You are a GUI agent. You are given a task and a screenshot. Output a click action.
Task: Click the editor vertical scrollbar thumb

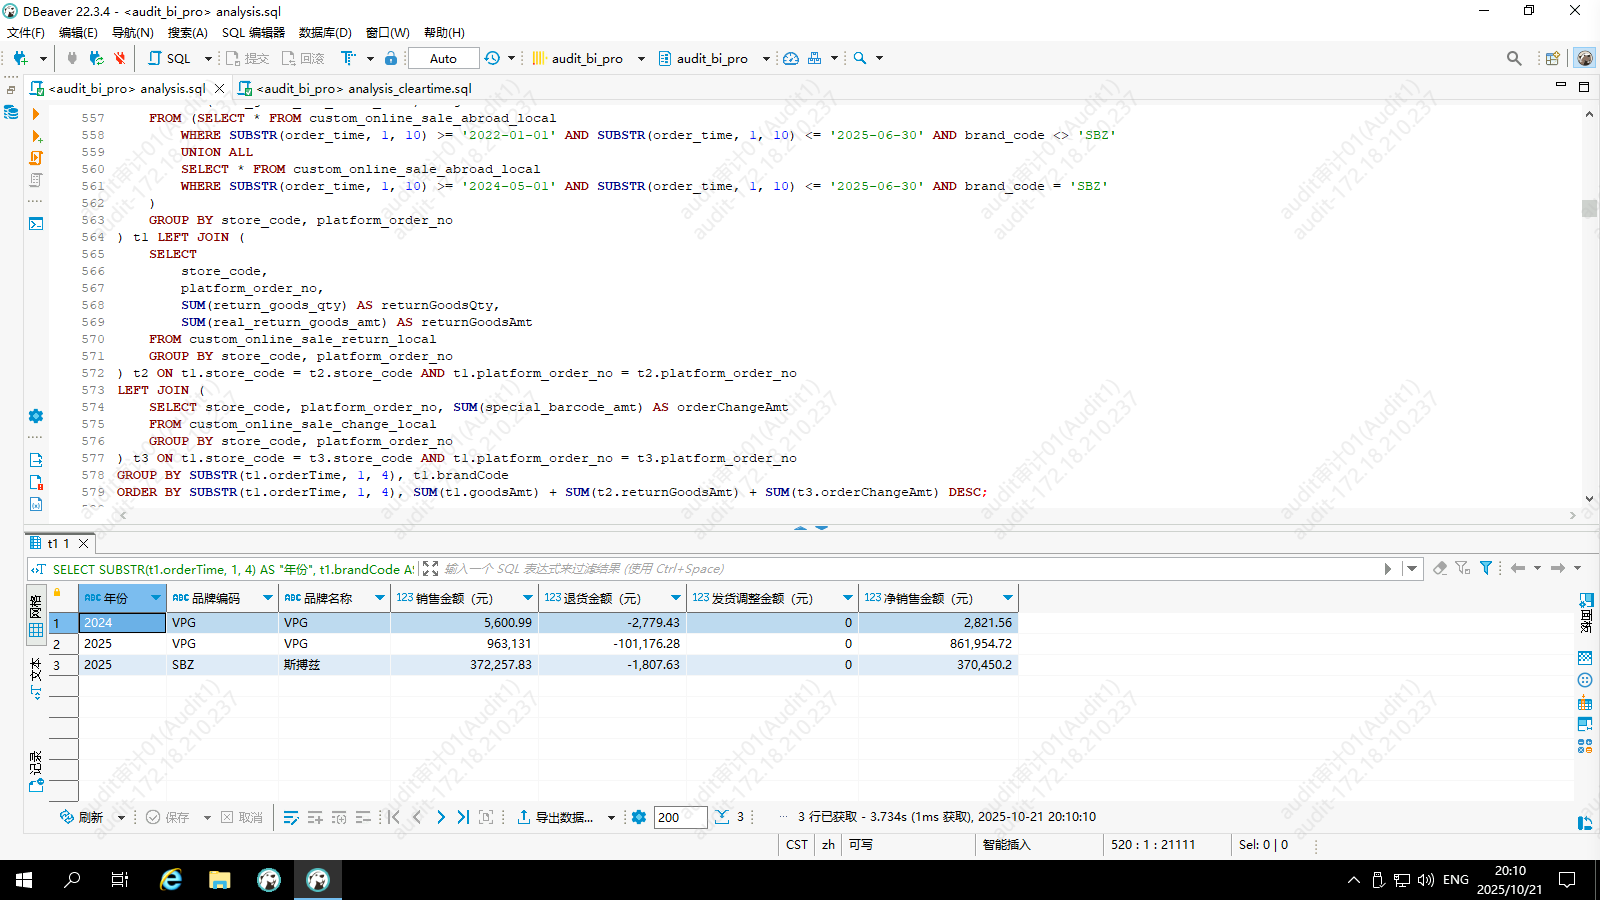click(1589, 208)
